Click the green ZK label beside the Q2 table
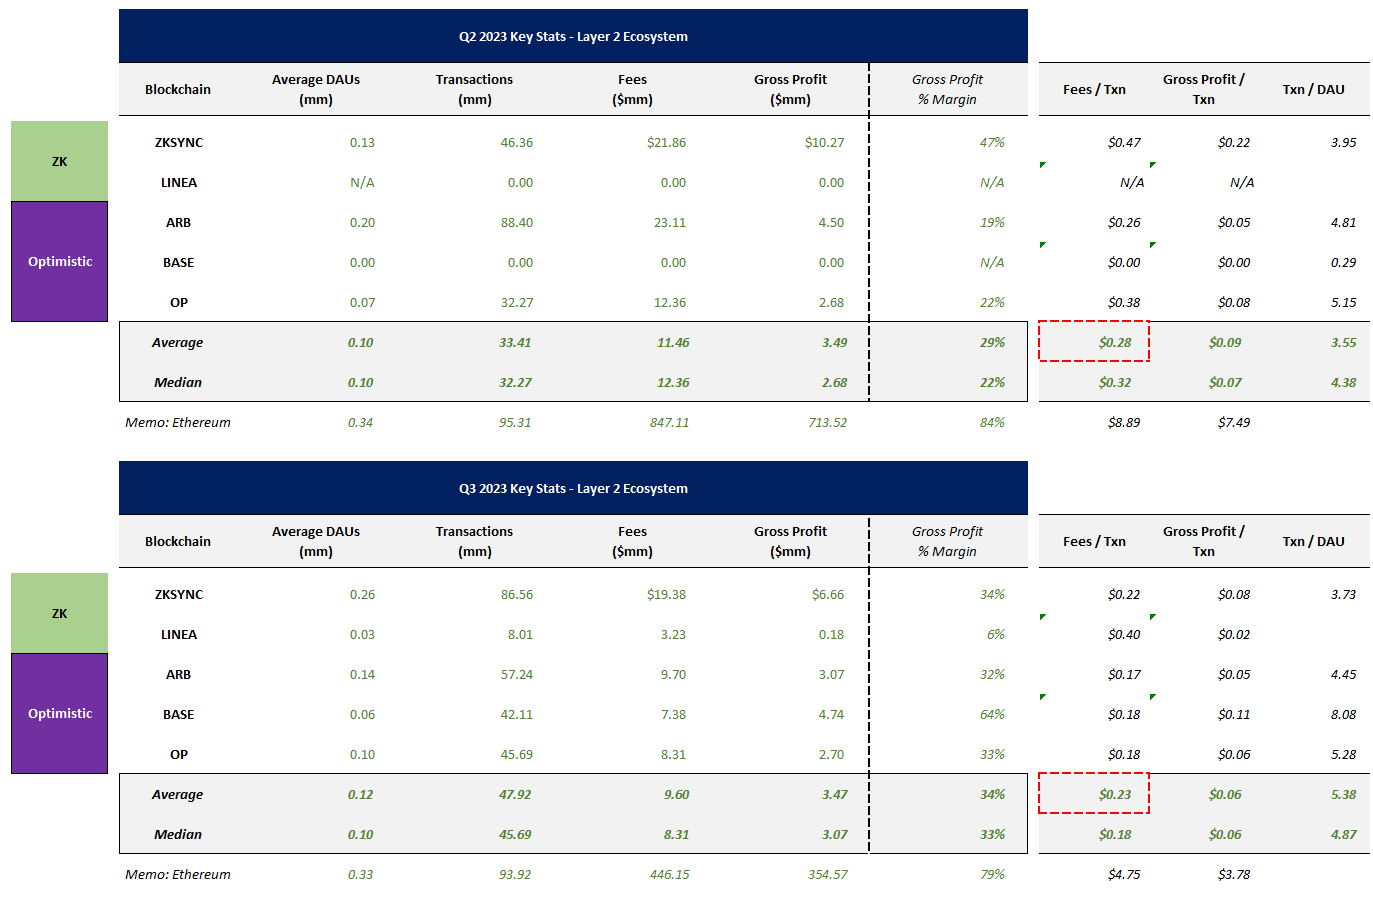 pos(60,161)
